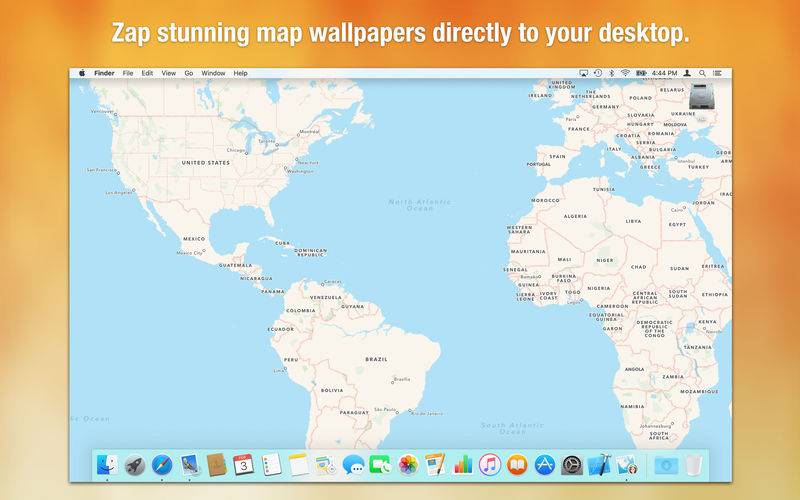The image size is (800, 500).
Task: Open the Finder menu
Action: (x=104, y=73)
